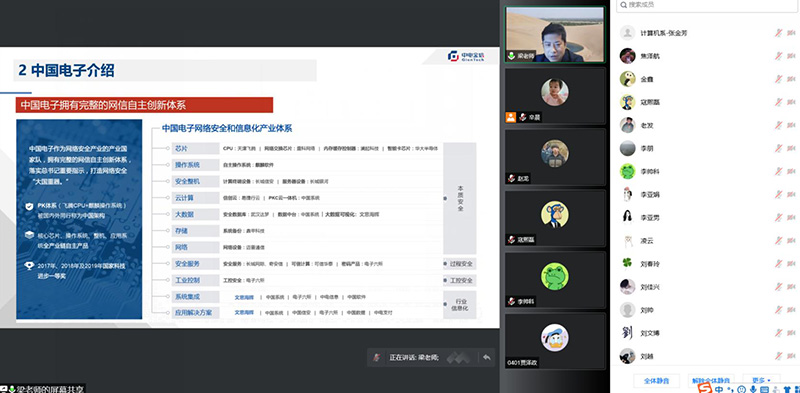
Task: Click the 全体静音 button
Action: click(656, 380)
